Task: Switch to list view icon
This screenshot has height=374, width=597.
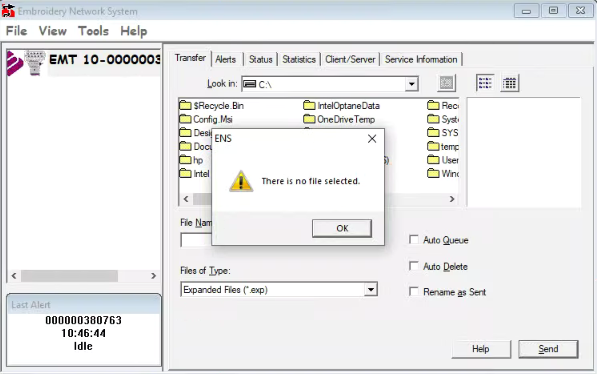Action: pos(485,83)
